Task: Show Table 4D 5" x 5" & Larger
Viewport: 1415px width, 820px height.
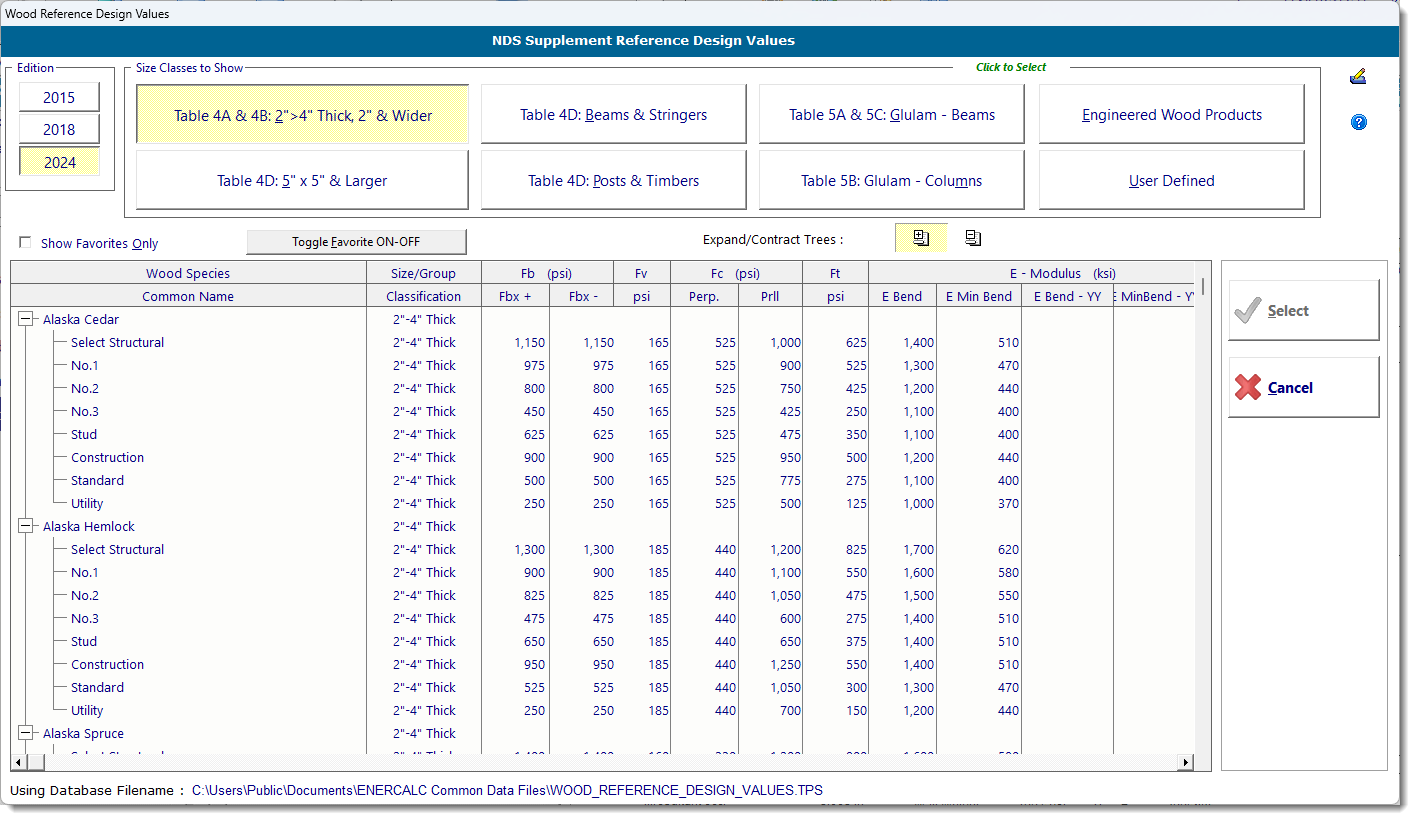Action: point(302,181)
